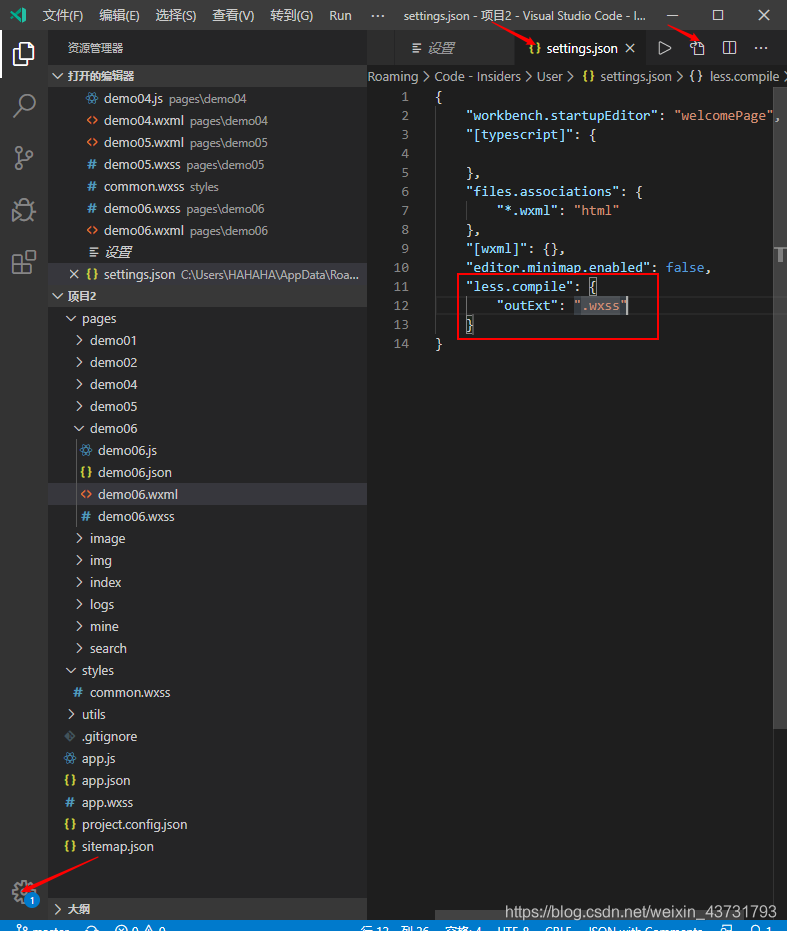The width and height of the screenshot is (787, 931).
Task: Open project.config.json file
Action: click(207, 824)
